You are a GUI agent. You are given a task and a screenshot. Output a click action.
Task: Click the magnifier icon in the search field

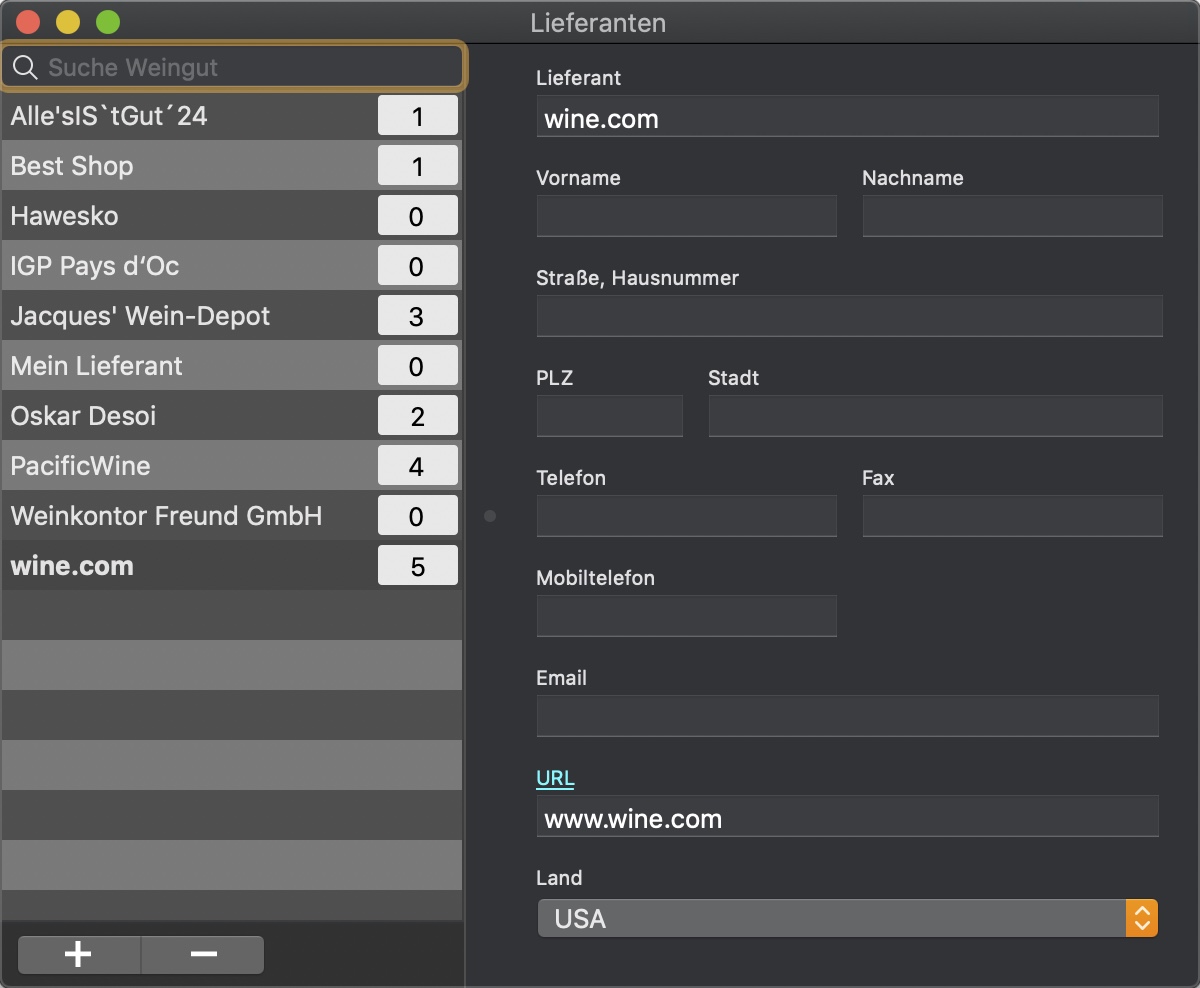(x=25, y=67)
